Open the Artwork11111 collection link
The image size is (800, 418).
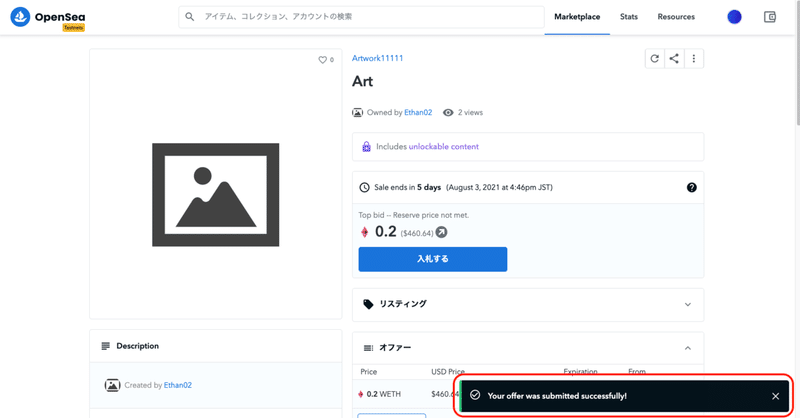pos(378,58)
